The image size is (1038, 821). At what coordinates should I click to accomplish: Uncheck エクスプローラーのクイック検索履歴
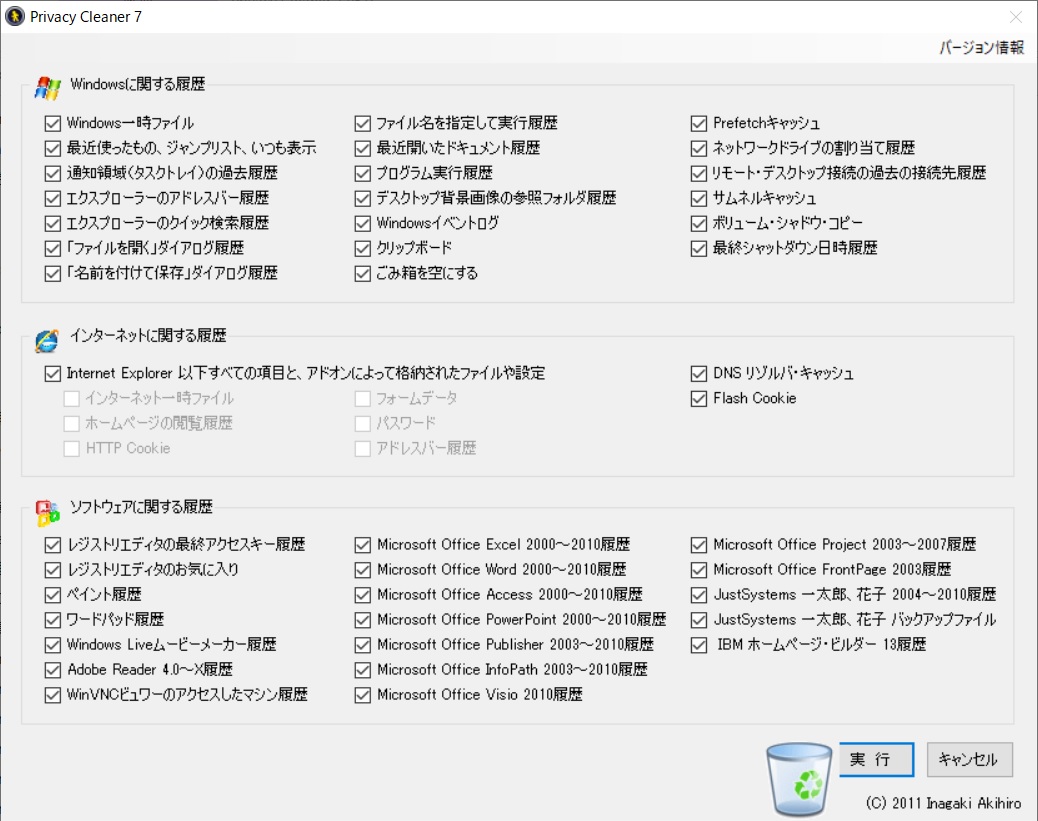click(52, 223)
